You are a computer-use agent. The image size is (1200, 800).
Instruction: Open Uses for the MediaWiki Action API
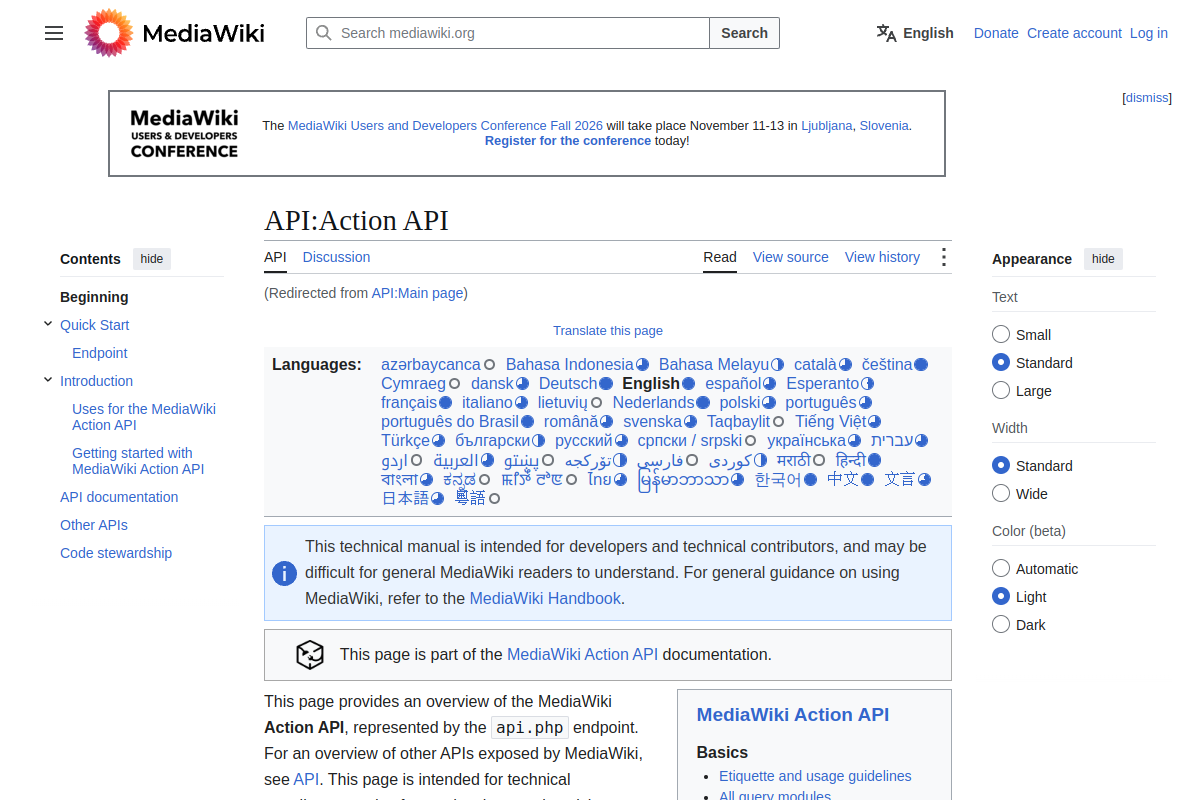[x=144, y=417]
